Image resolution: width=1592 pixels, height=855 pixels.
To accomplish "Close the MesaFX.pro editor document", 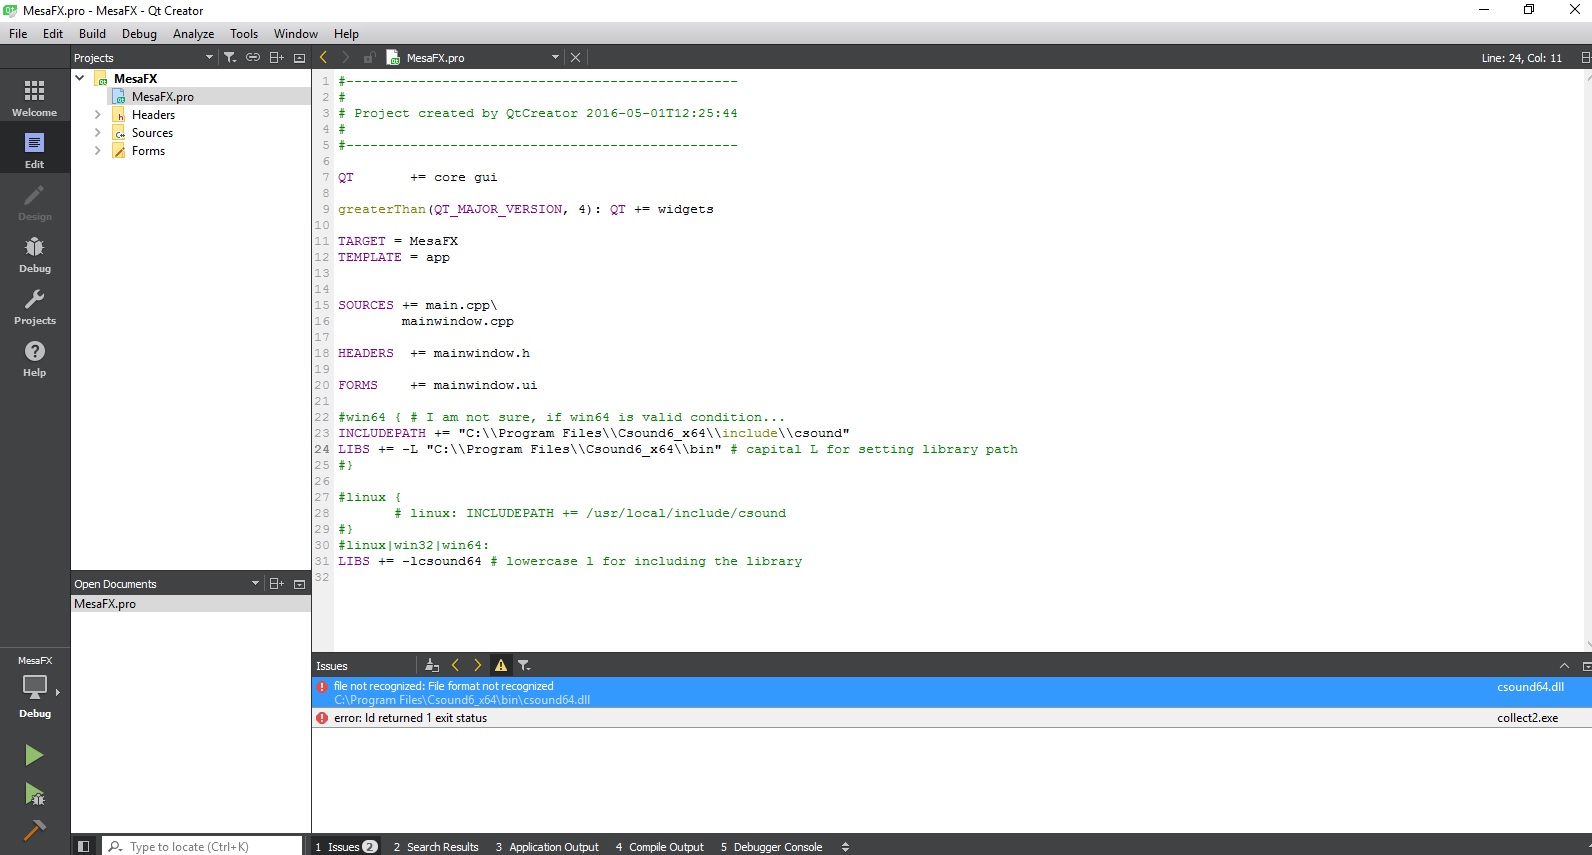I will click(x=575, y=58).
